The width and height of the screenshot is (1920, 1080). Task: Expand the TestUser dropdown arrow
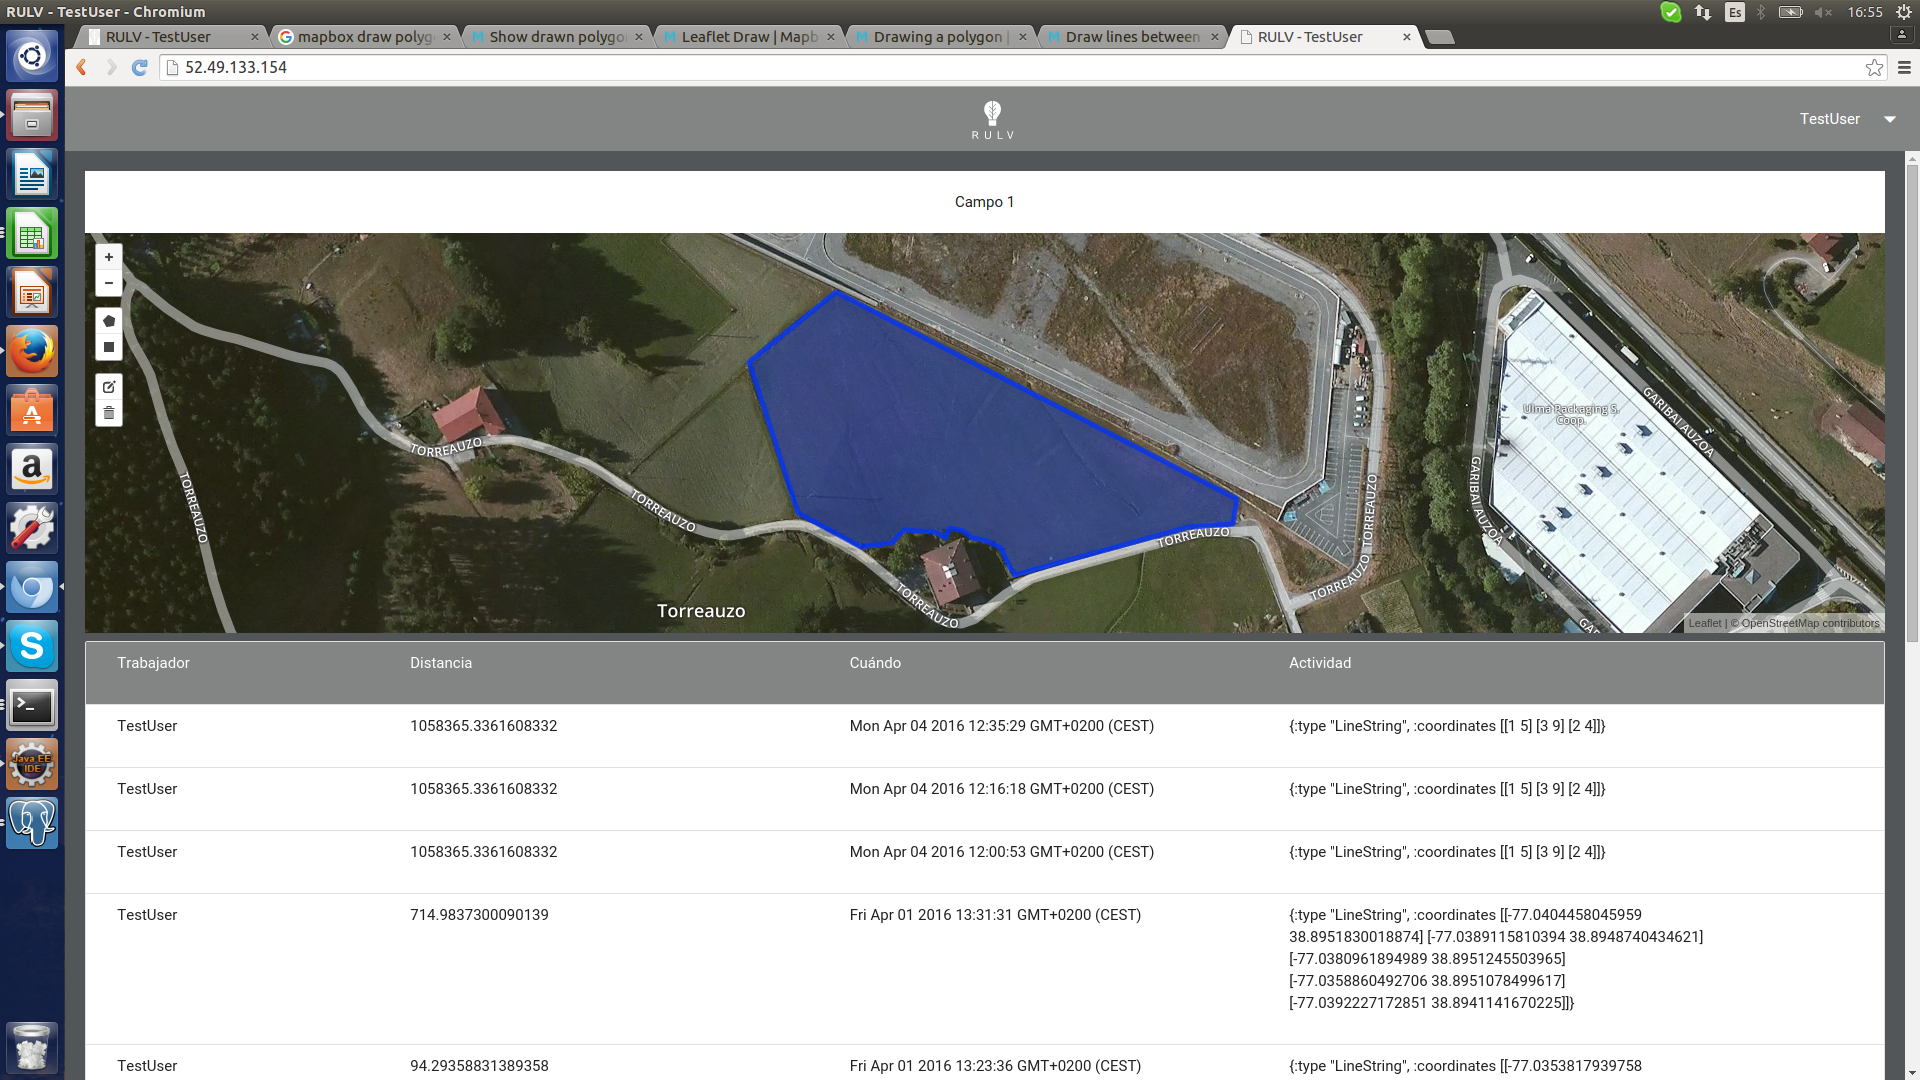1890,119
